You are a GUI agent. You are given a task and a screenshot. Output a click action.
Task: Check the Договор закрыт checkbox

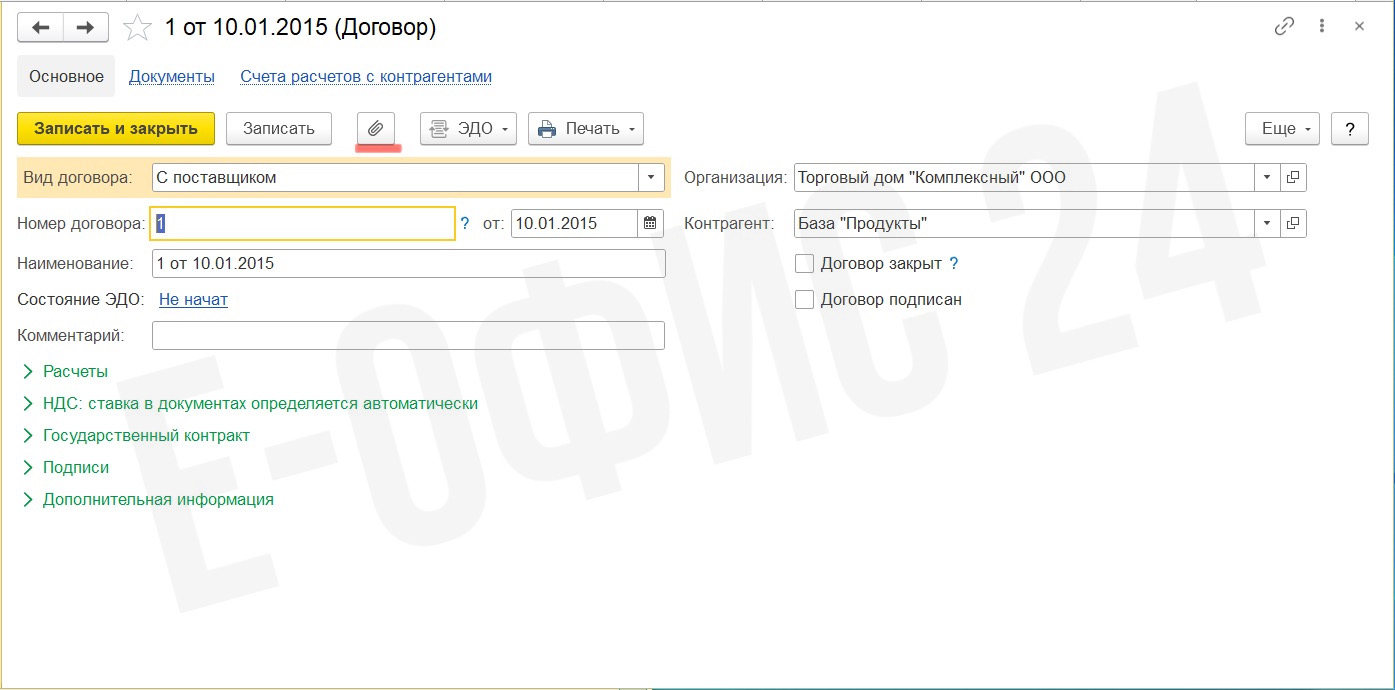click(x=804, y=264)
